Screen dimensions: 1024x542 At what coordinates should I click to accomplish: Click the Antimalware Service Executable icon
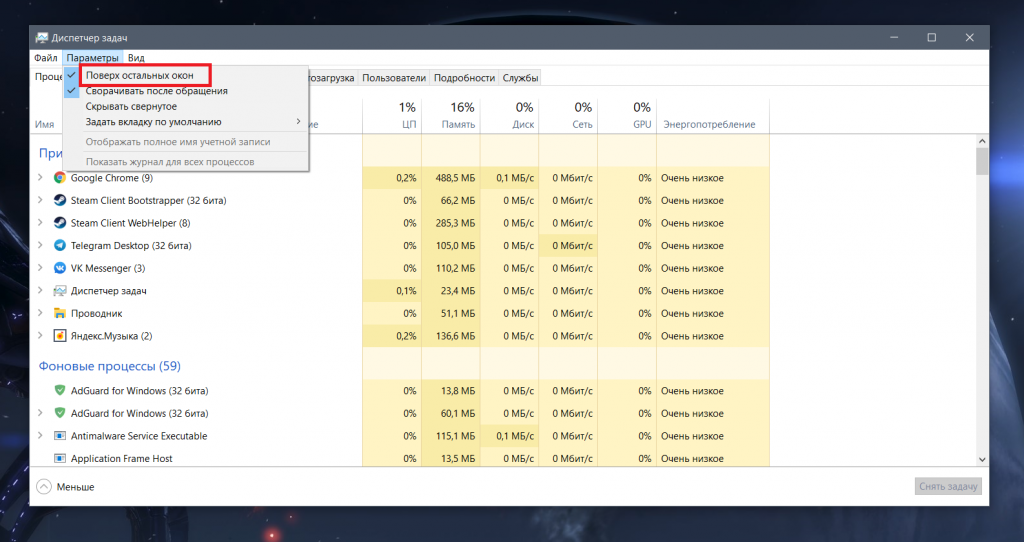(60, 436)
